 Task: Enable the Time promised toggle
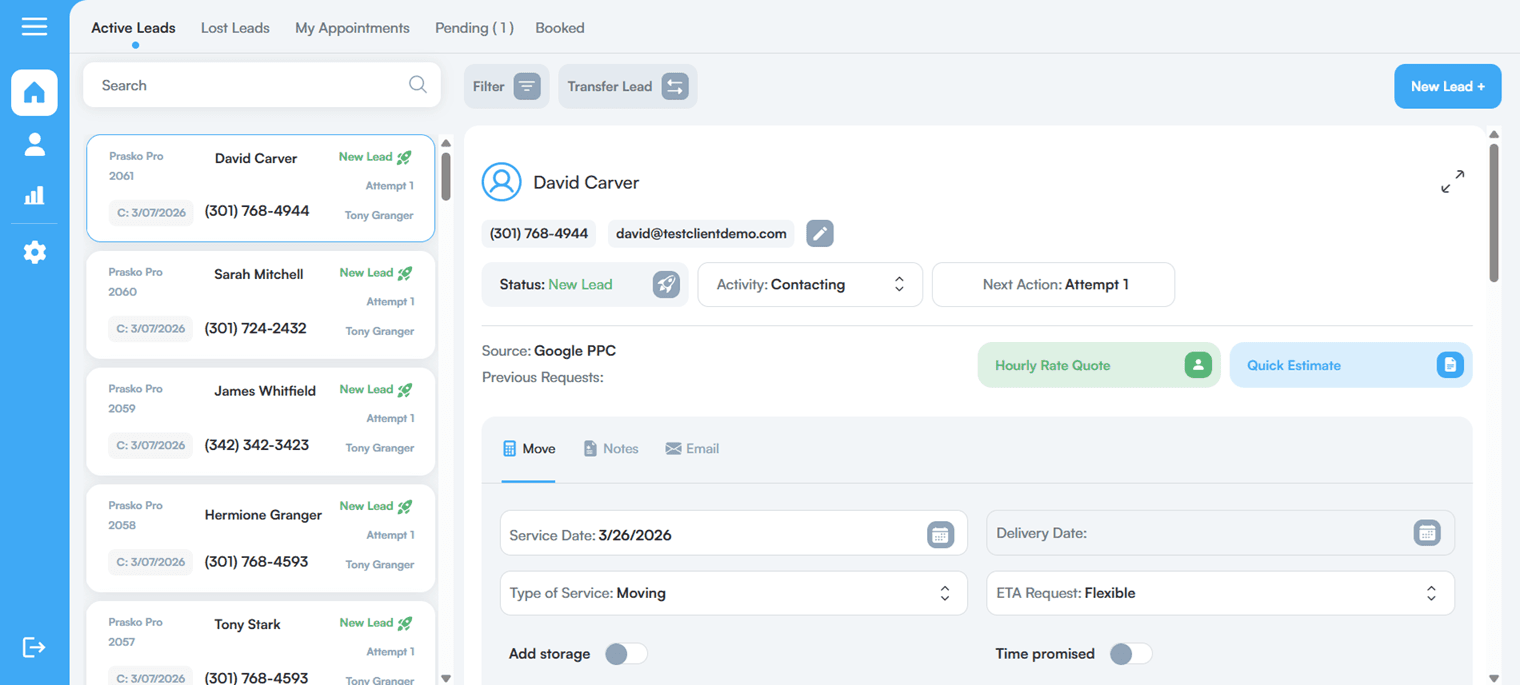pyautogui.click(x=1131, y=653)
